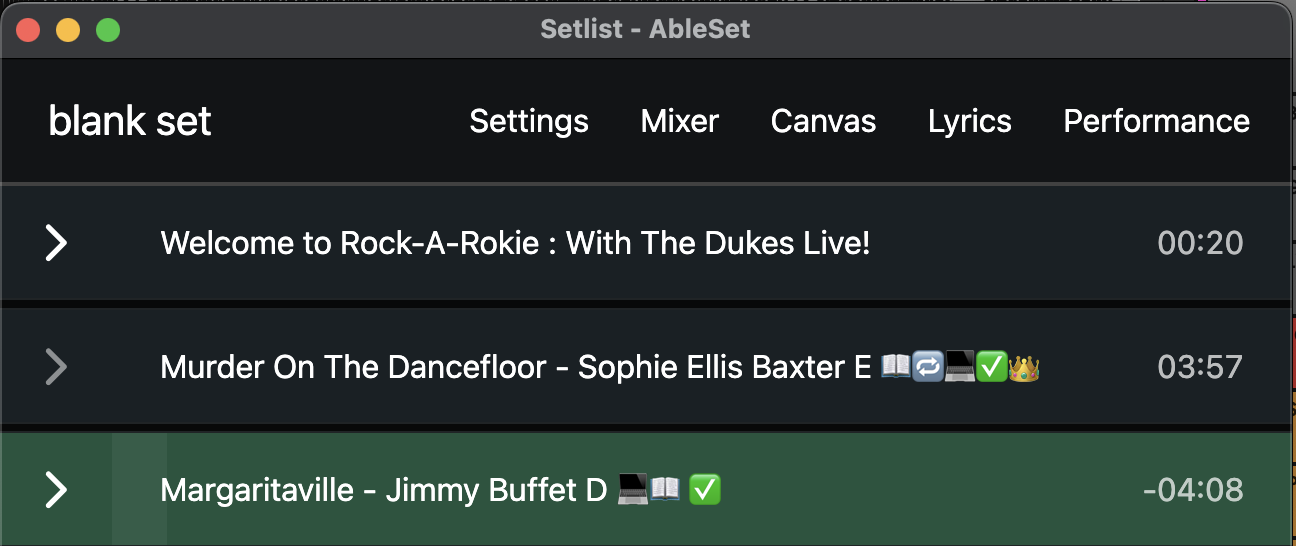Click the green checkmark on the Margaritaville row
The height and width of the screenshot is (546, 1296).
706,490
